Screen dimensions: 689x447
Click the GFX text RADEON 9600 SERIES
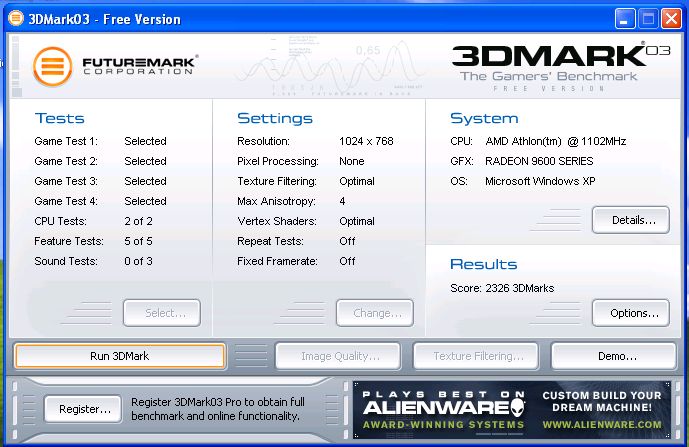click(539, 161)
